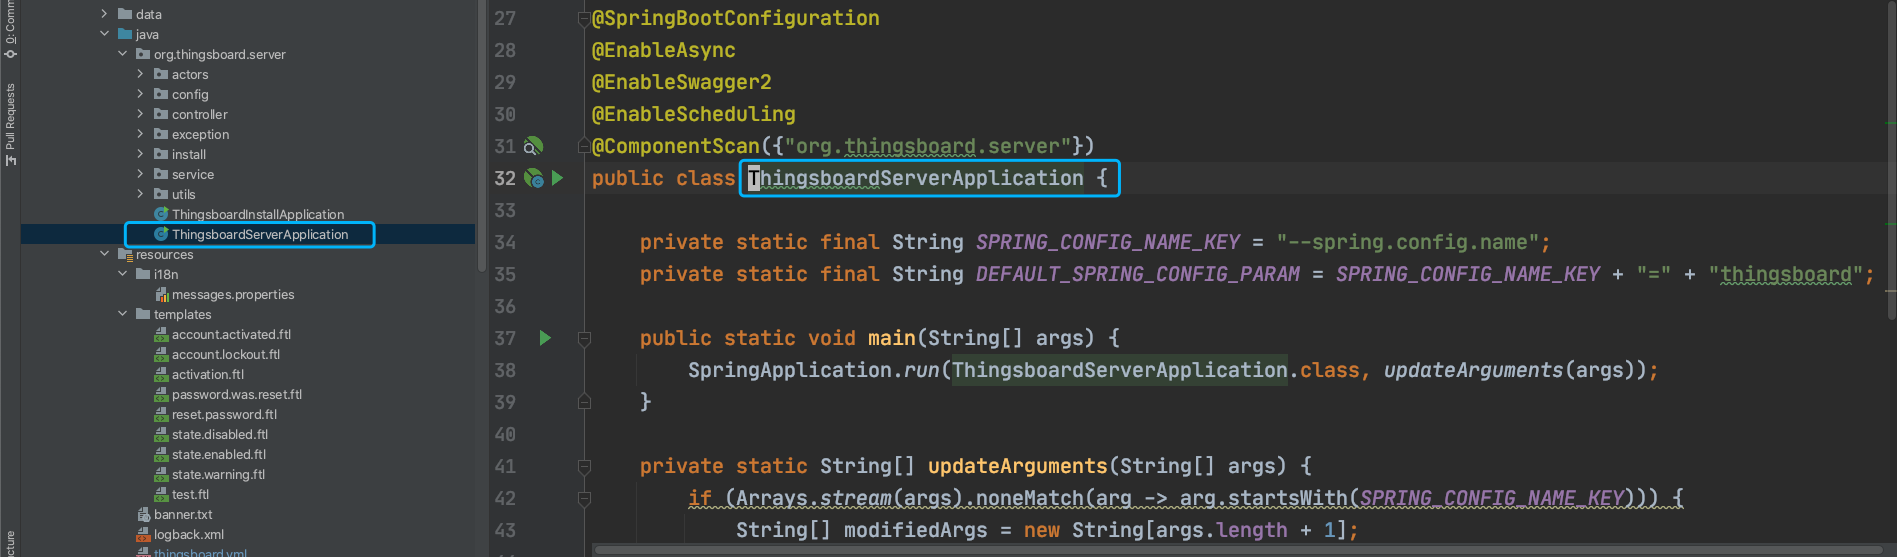1897x557 pixels.
Task: Expand the data folder
Action: 104,14
